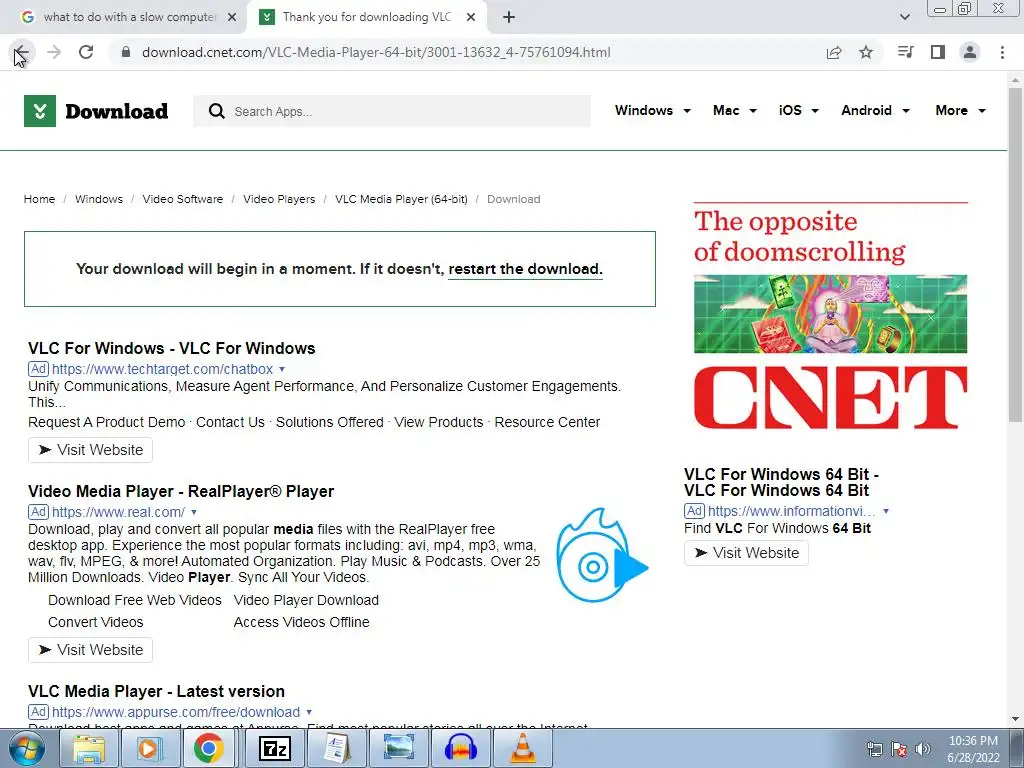
Task: Expand the iOS menu dropdown
Action: tap(798, 110)
